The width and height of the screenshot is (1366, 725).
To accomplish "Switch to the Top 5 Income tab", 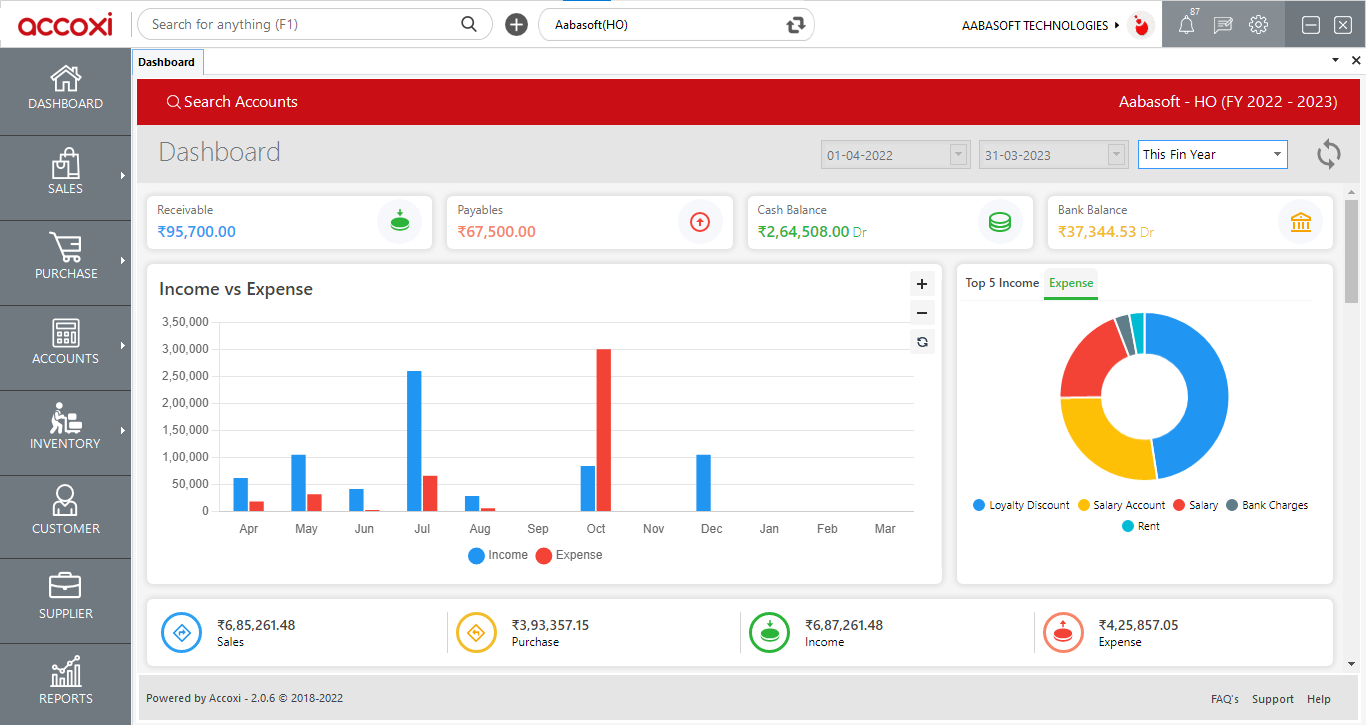I will (x=1001, y=283).
